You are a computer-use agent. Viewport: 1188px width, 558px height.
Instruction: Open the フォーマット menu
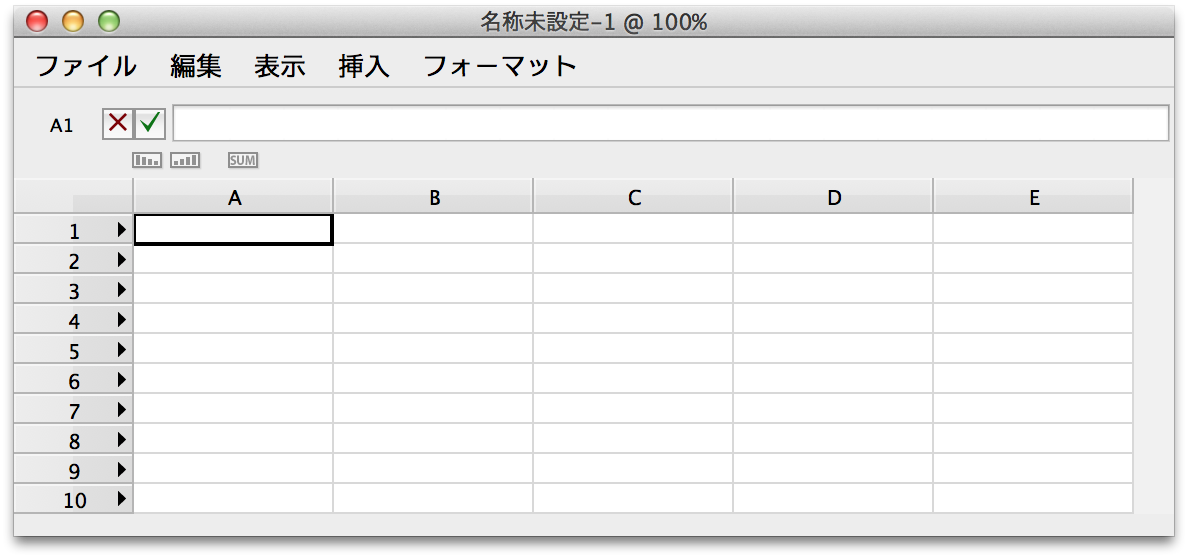[x=500, y=67]
